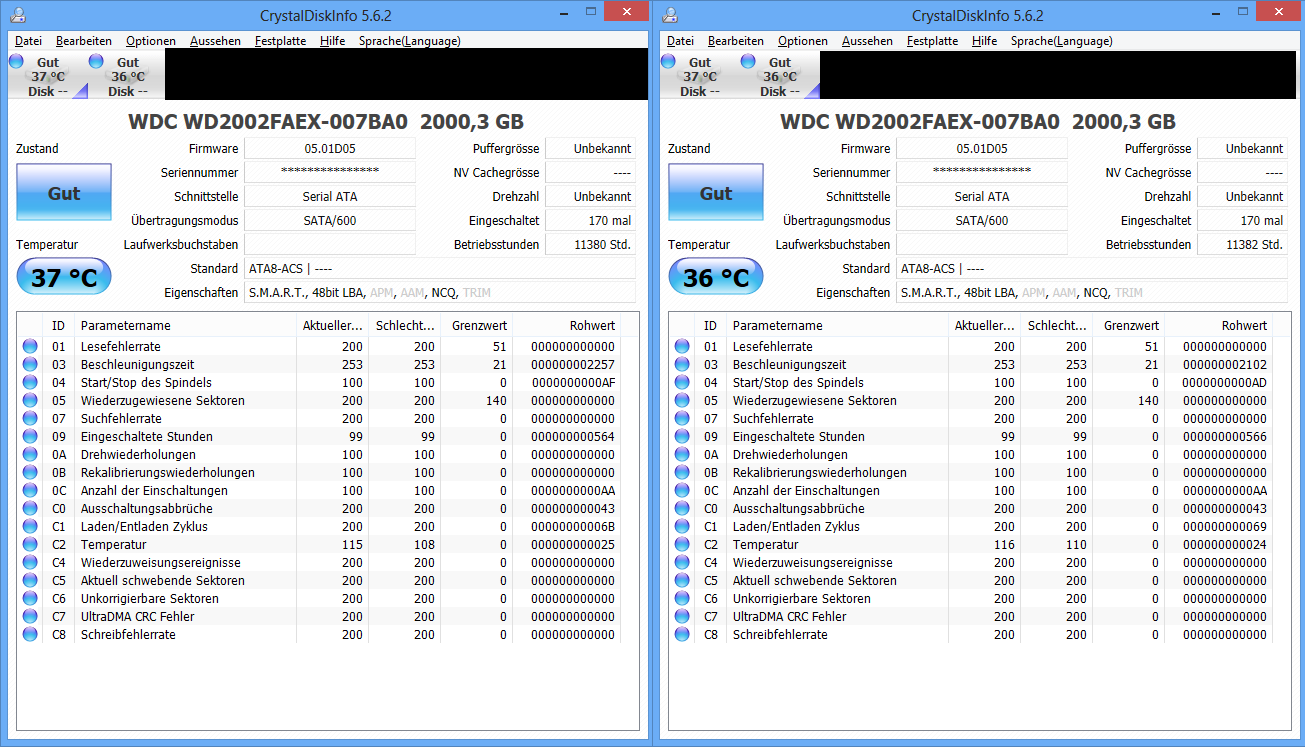Click status orb of Lesefehlerrate, left window
The image size is (1305, 747).
[x=30, y=346]
